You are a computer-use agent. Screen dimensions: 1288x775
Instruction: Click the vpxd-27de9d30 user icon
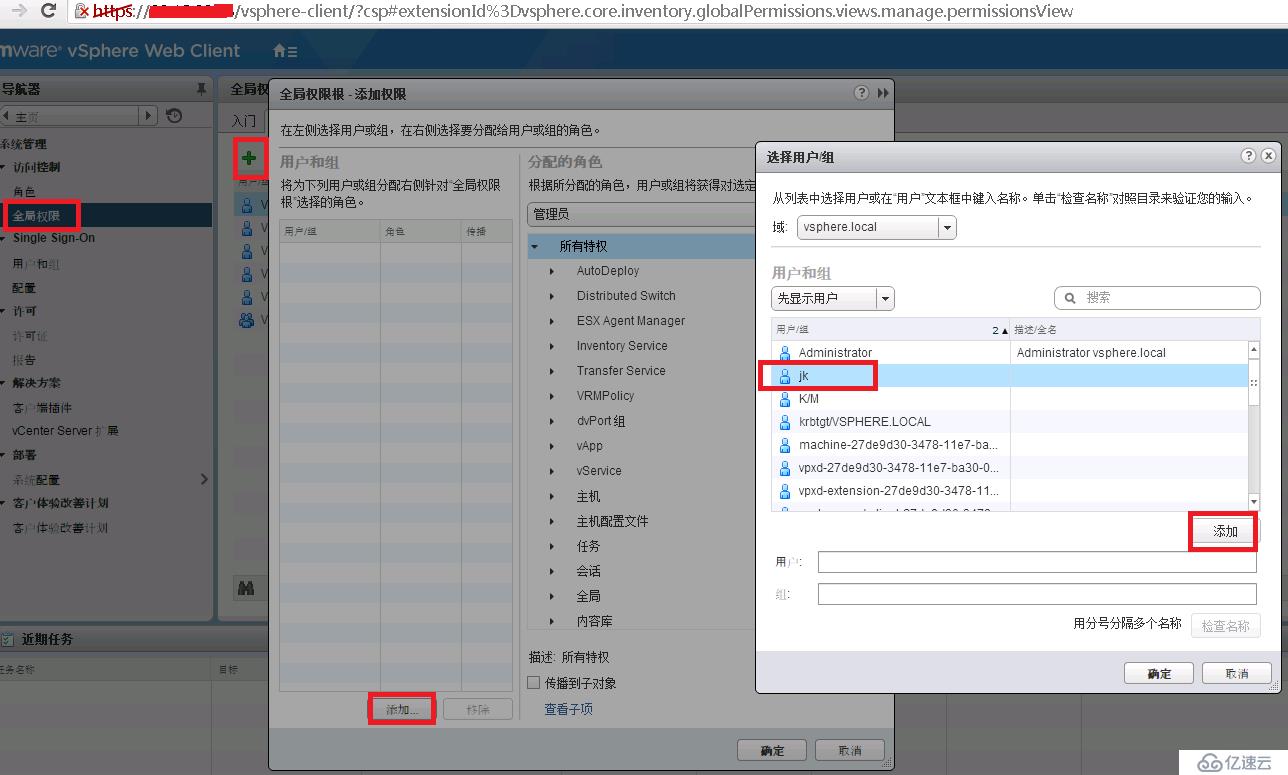click(x=785, y=468)
